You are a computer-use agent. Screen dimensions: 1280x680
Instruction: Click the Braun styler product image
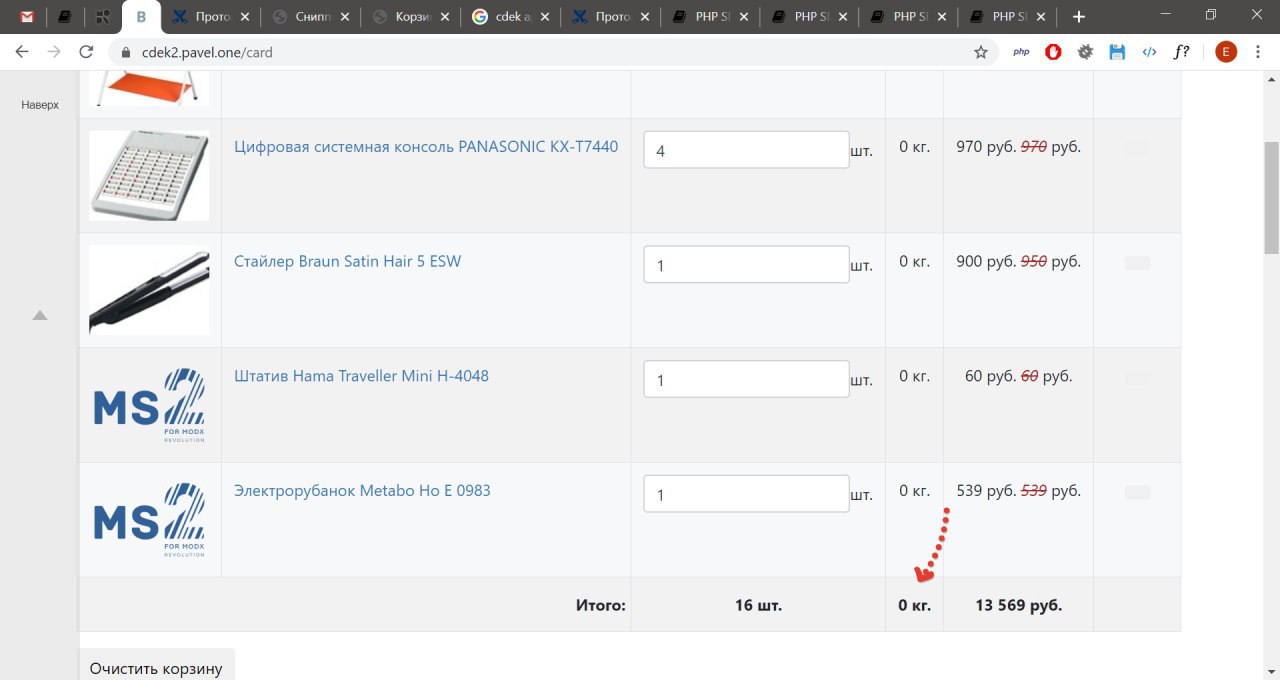[149, 291]
